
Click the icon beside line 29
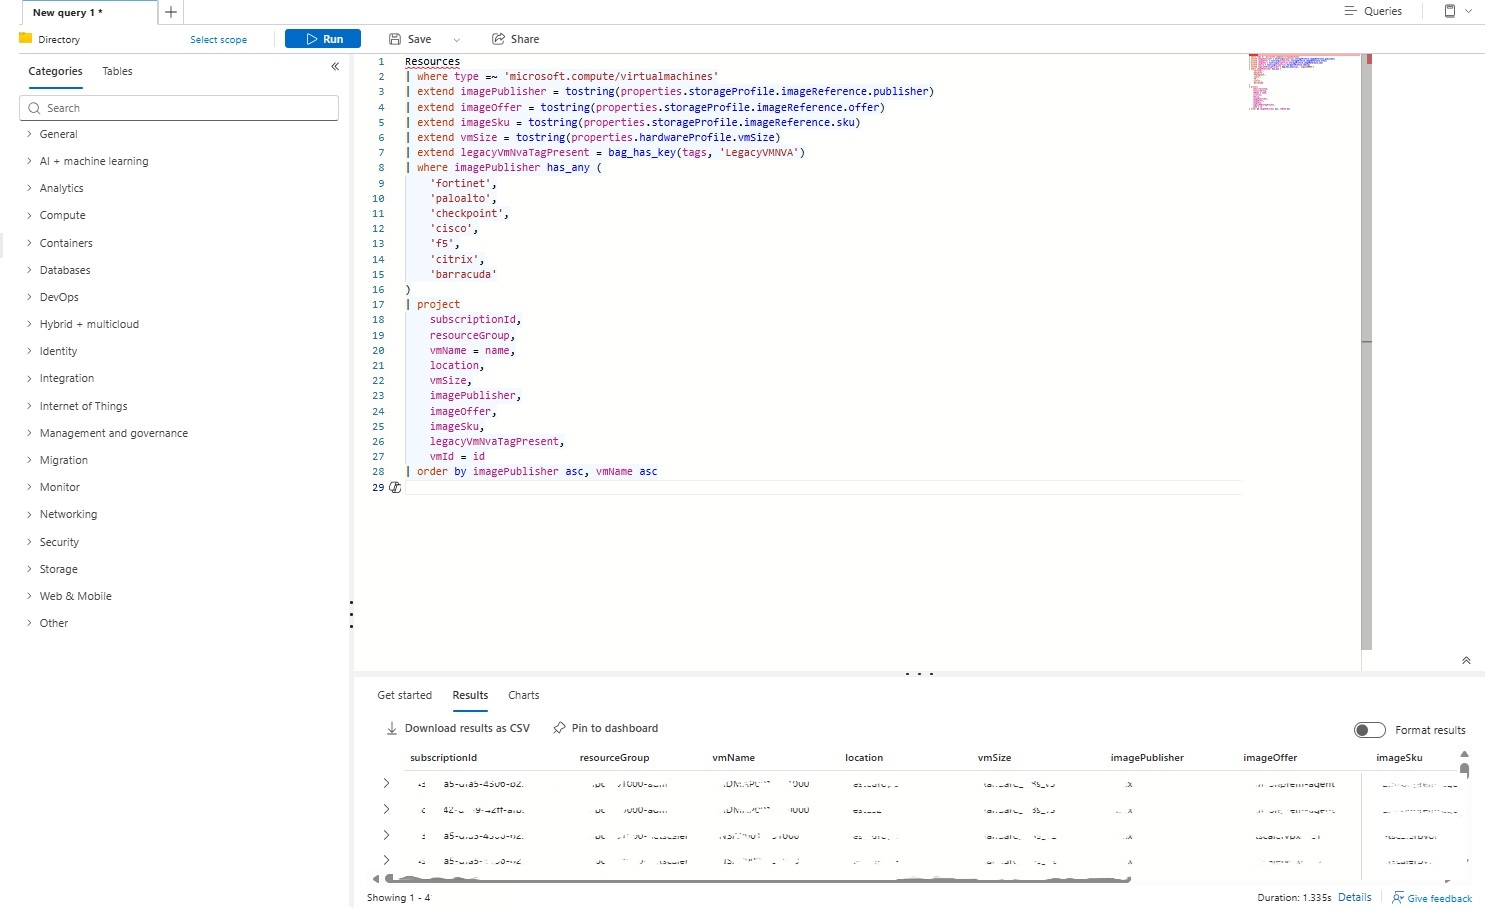point(395,487)
